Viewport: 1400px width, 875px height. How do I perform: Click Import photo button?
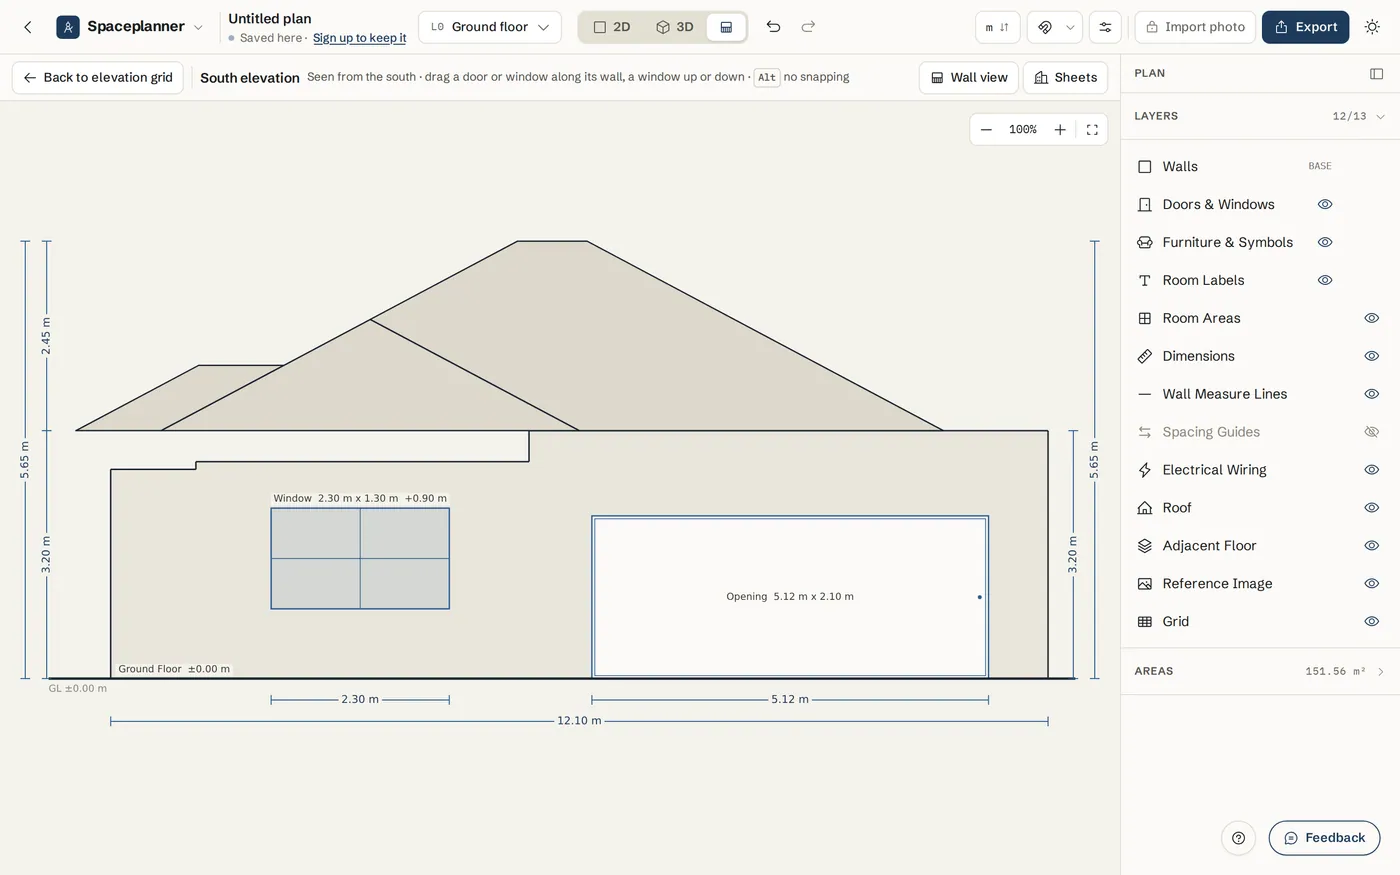click(x=1195, y=27)
